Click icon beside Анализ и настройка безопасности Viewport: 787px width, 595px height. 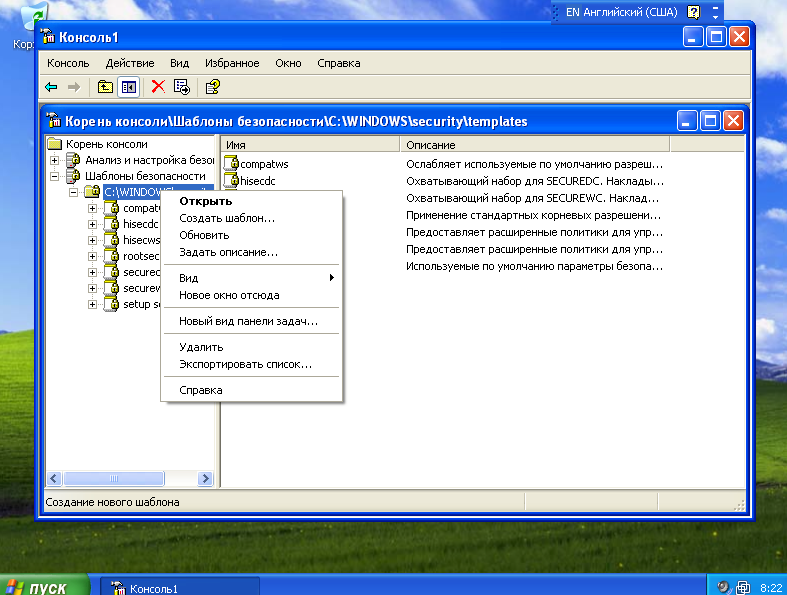pos(73,160)
